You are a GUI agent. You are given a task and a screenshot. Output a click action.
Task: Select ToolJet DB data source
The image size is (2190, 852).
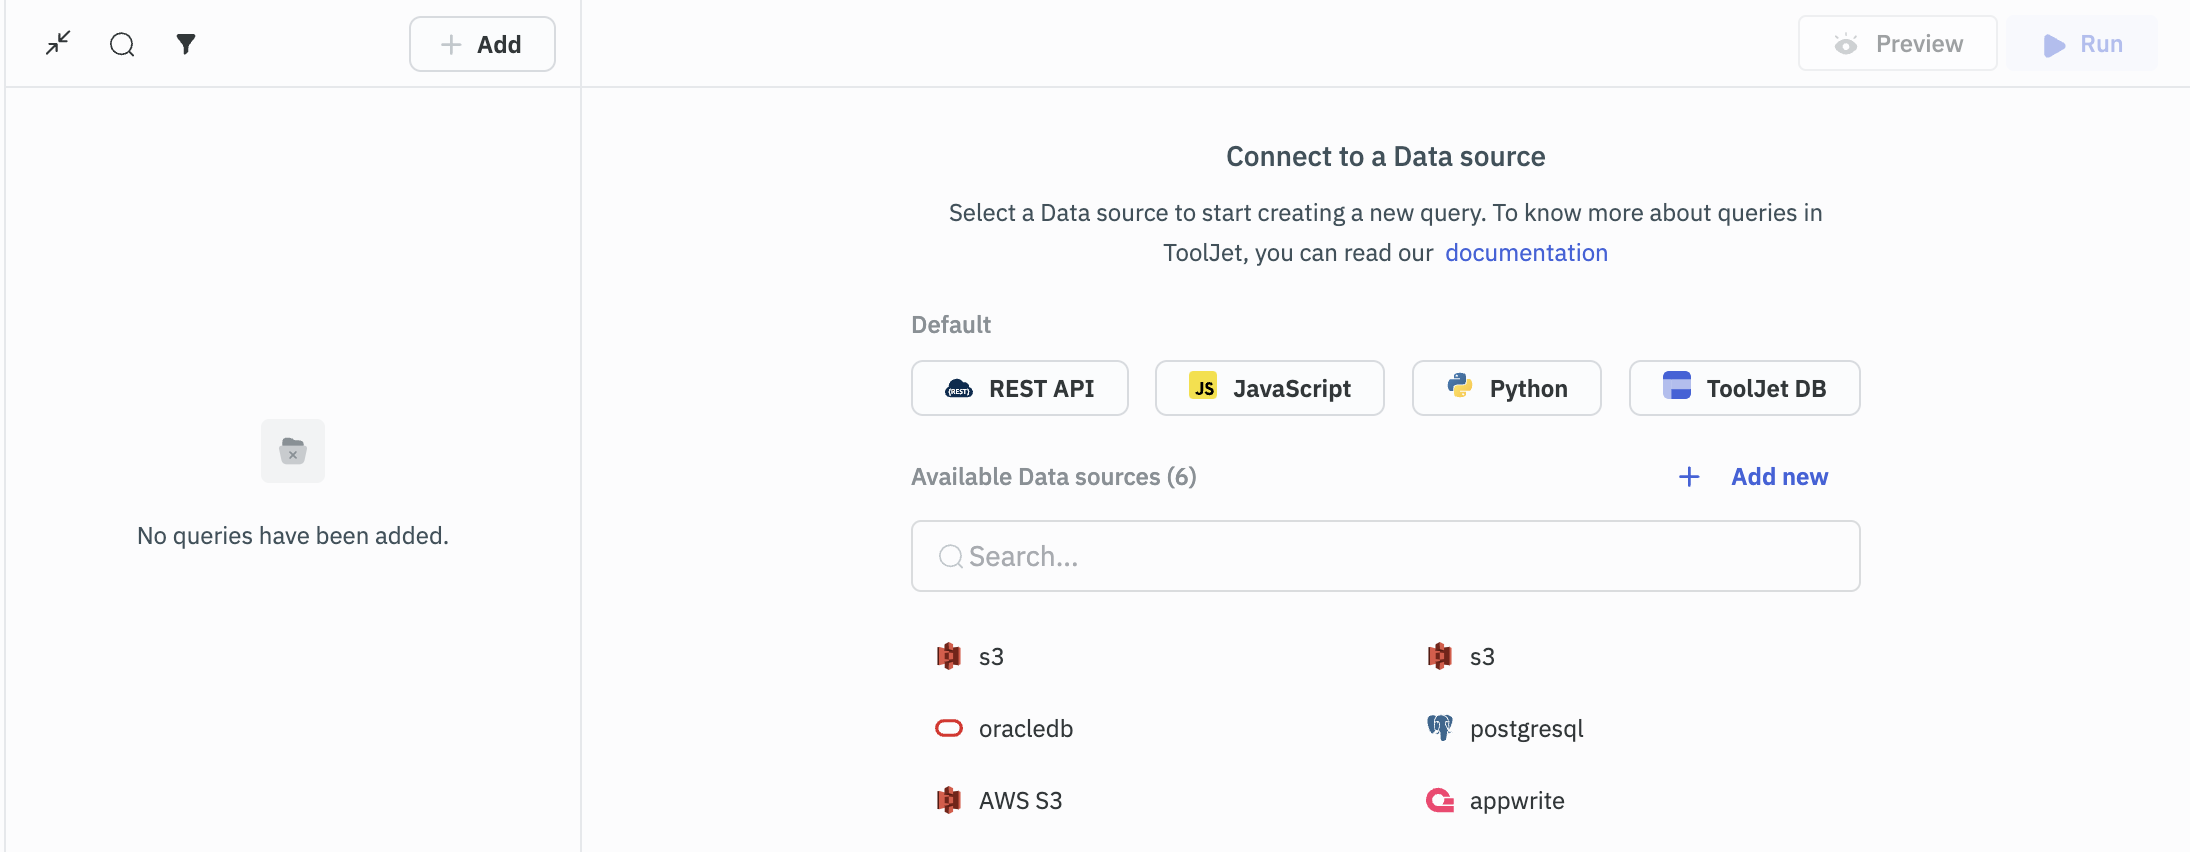point(1744,388)
